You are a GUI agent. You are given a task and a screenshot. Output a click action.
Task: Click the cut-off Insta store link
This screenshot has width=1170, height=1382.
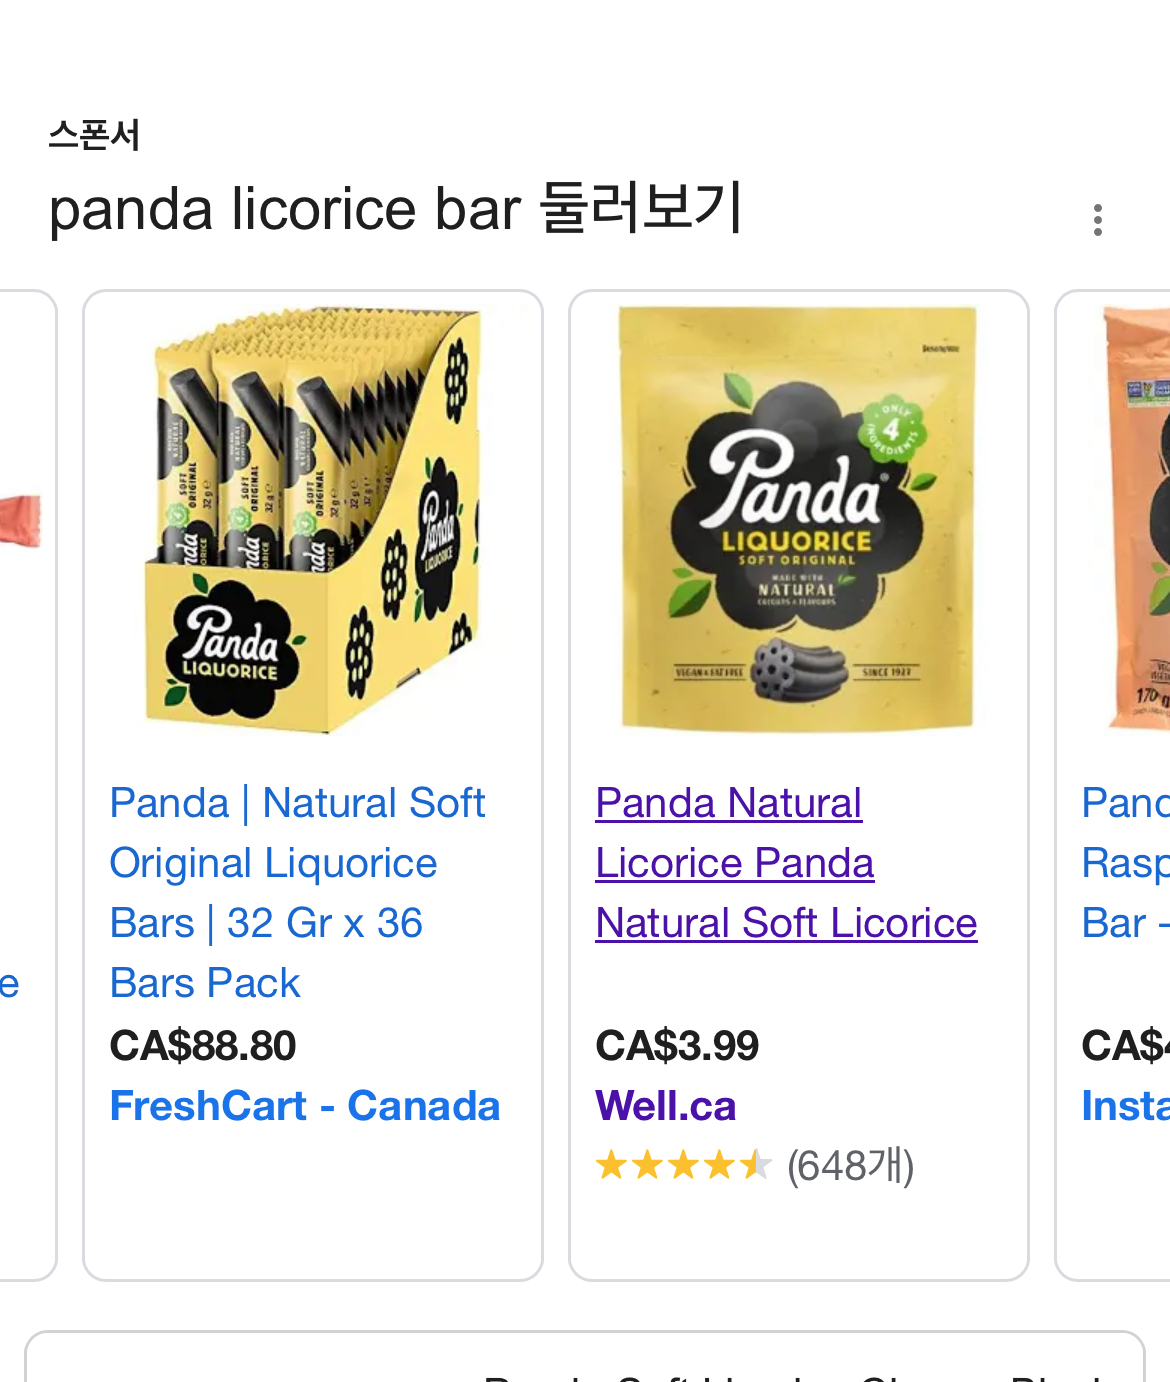[x=1126, y=1106]
